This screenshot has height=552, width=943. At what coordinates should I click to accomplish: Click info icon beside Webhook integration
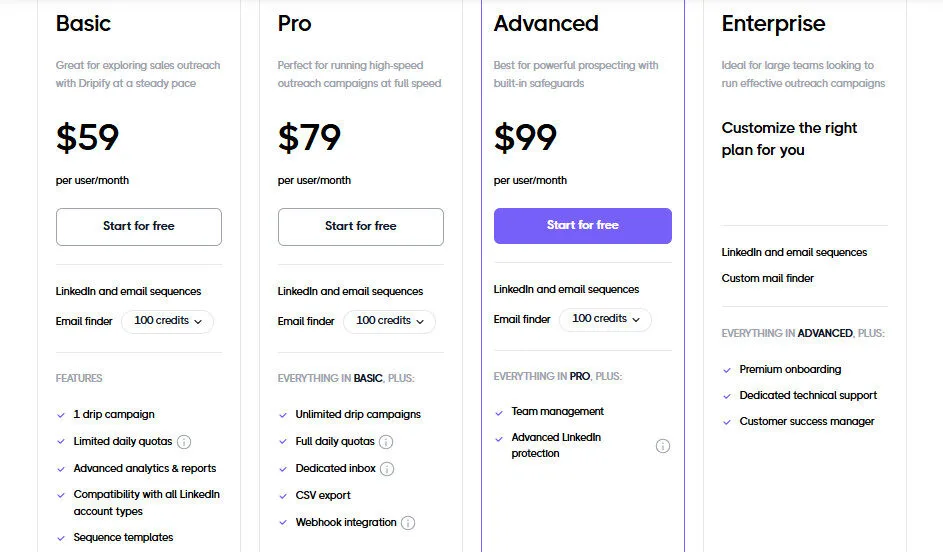pyautogui.click(x=408, y=522)
